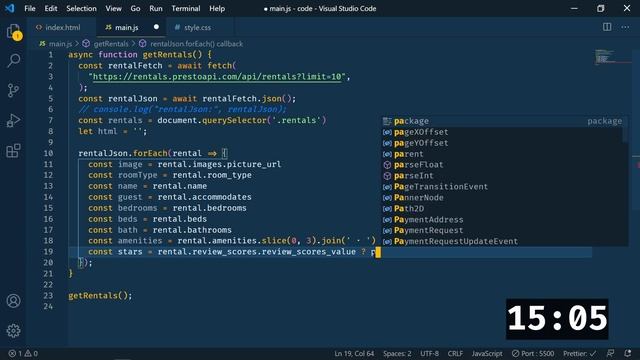Image resolution: width=640 pixels, height=360 pixels.
Task: Select the package suggestion
Action: pyautogui.click(x=502, y=121)
